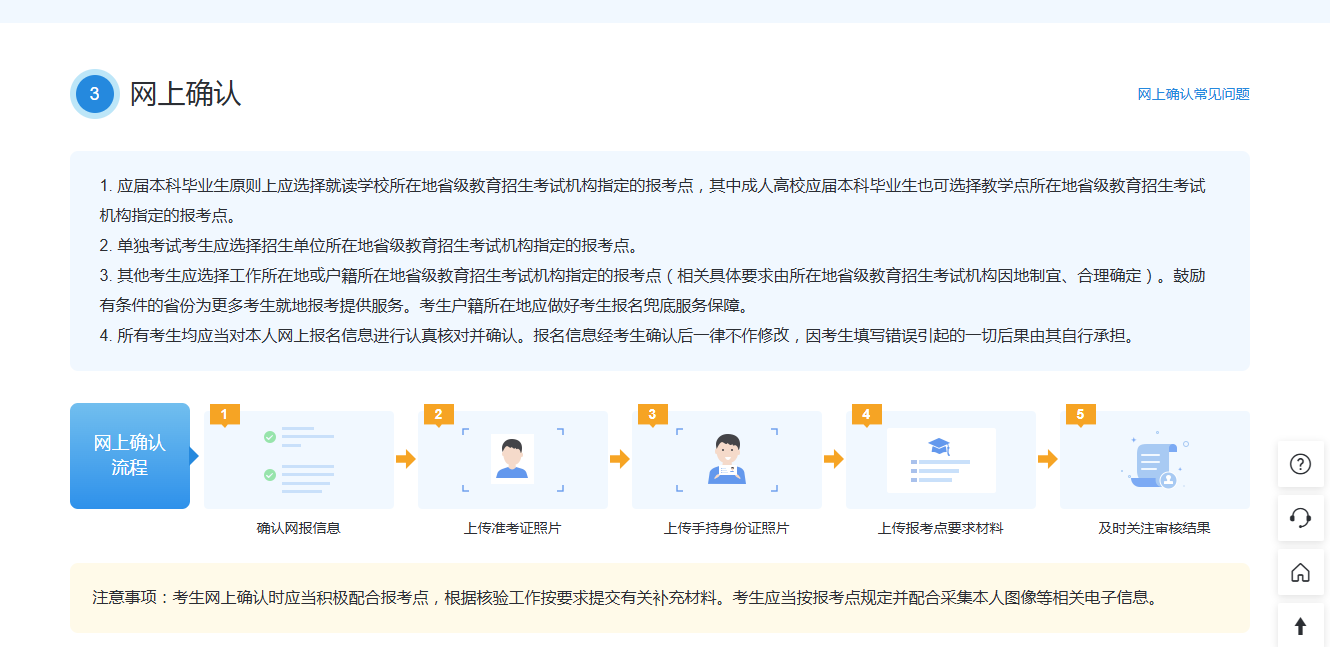Click the step 5 orange number badge
The height and width of the screenshot is (647, 1330).
click(x=1078, y=413)
